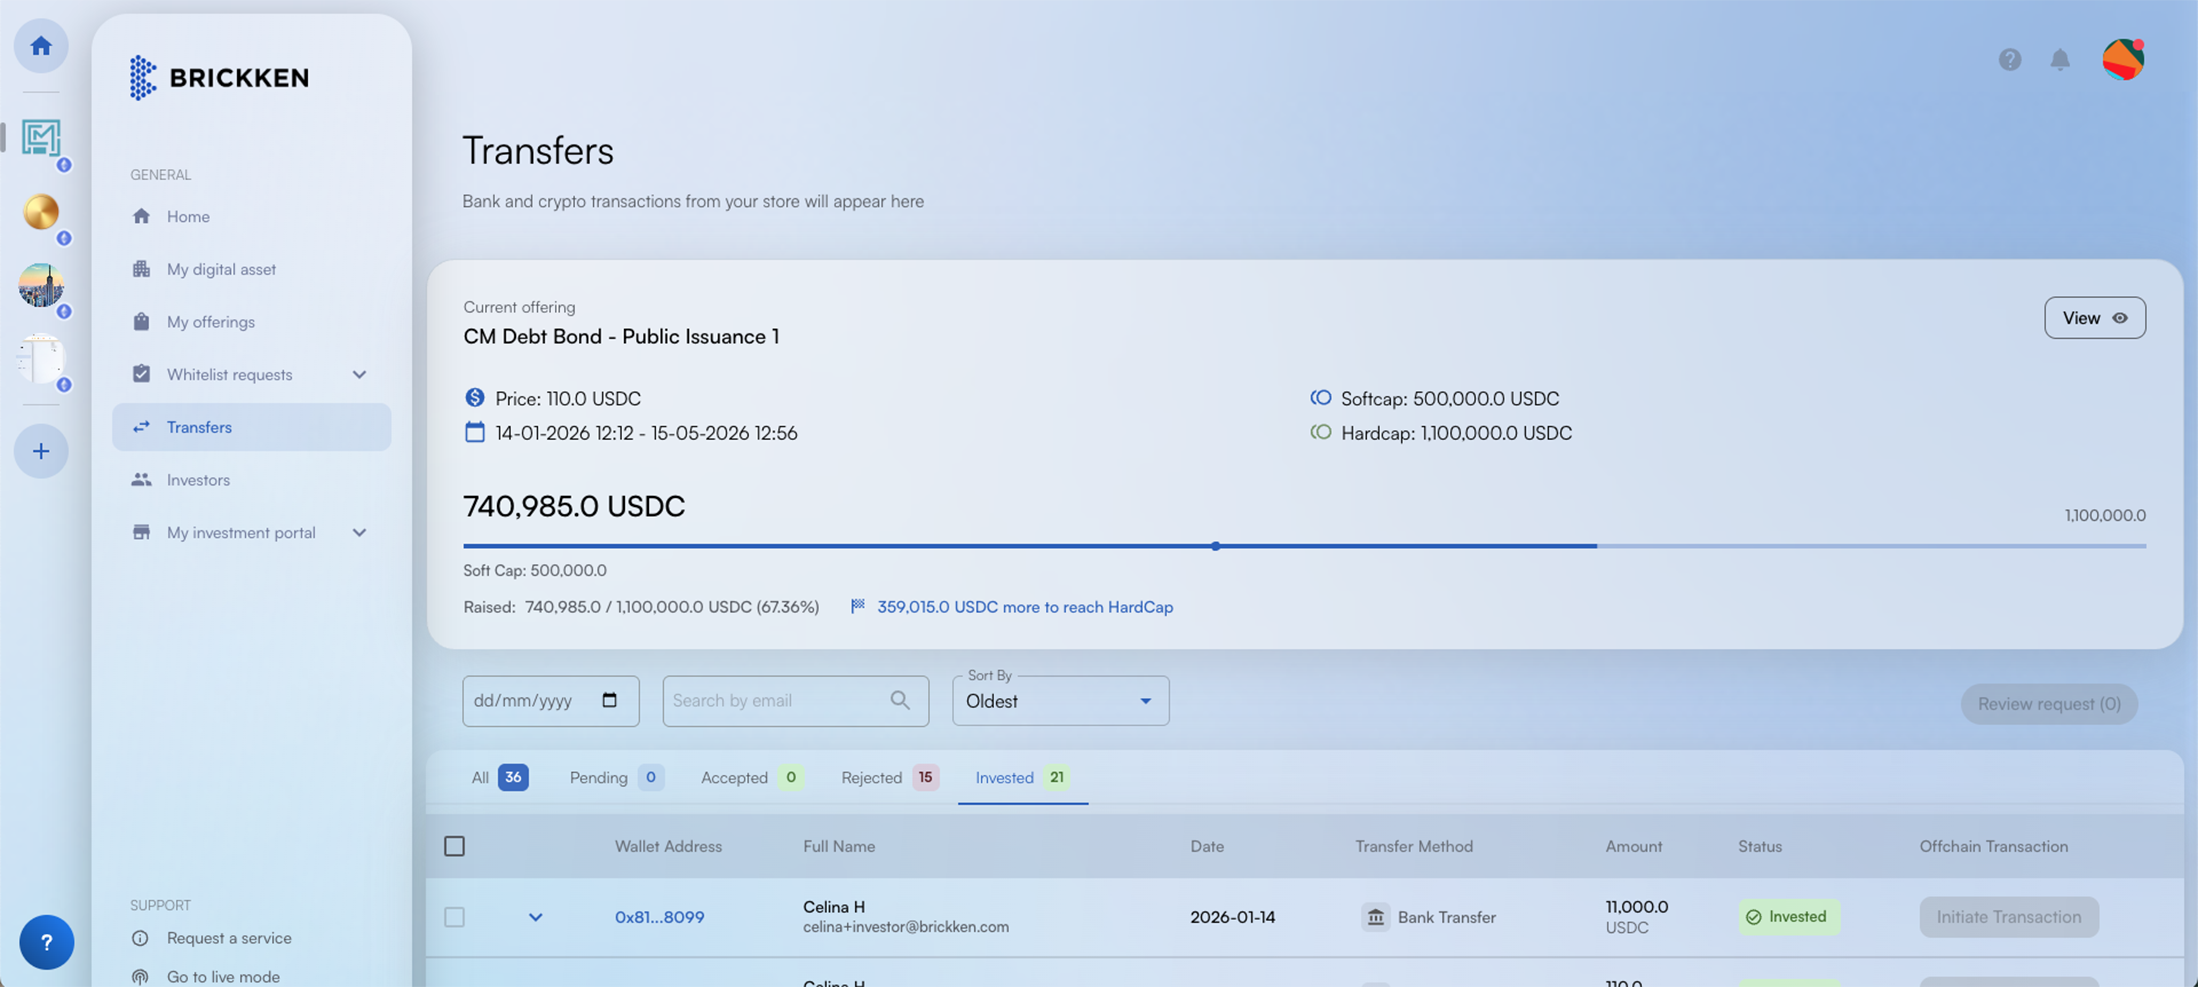Switch to the Rejected tab
The height and width of the screenshot is (987, 2198).
point(890,777)
